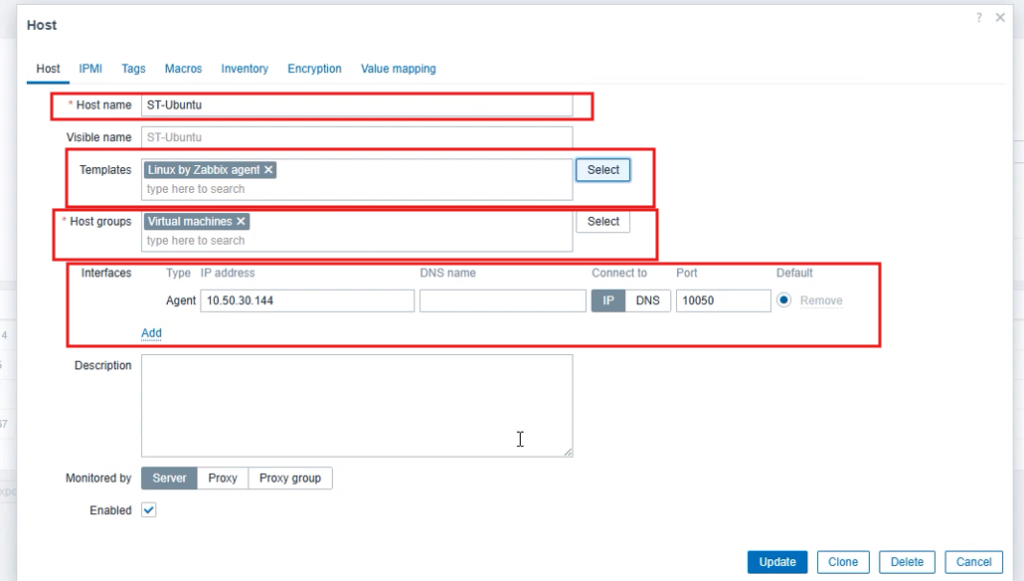The image size is (1024, 581).
Task: Open the Select button for Templates
Action: pos(603,170)
